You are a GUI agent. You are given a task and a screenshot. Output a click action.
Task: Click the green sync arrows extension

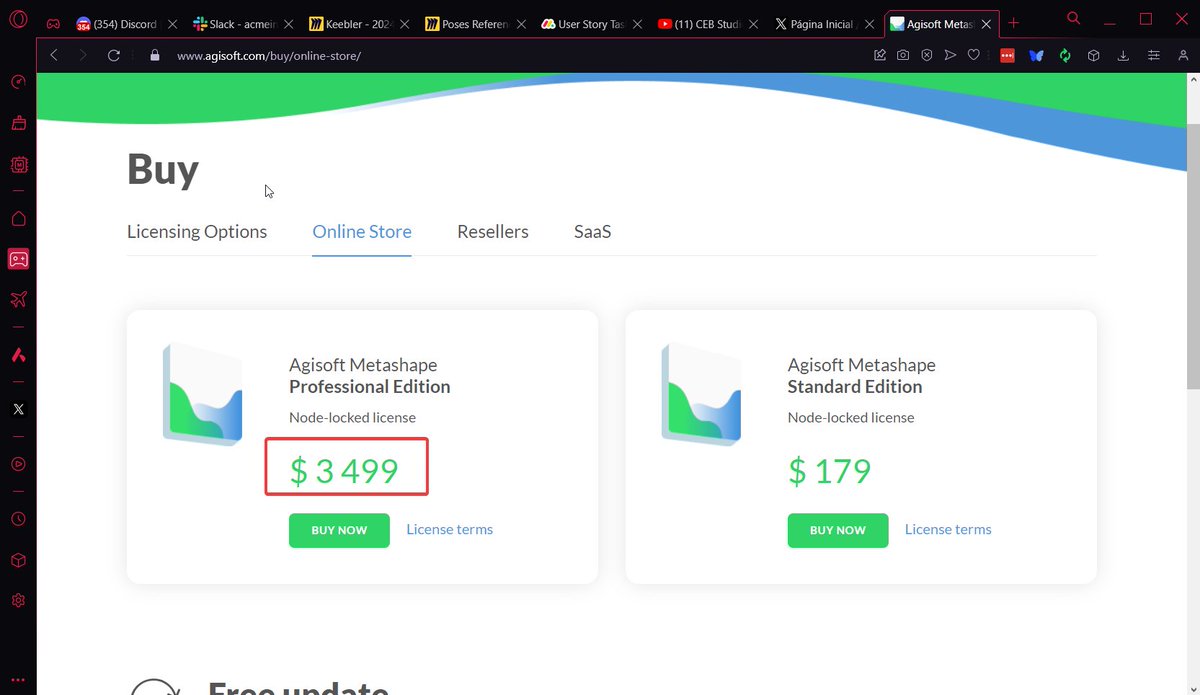1065,55
